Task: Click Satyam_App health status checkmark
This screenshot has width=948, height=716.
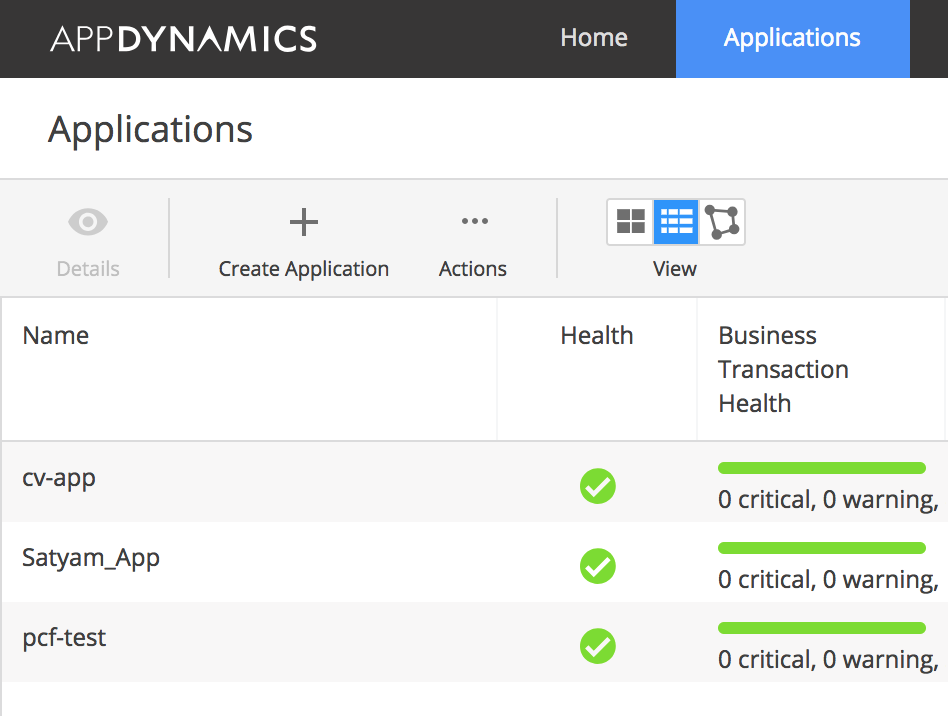Action: (597, 565)
